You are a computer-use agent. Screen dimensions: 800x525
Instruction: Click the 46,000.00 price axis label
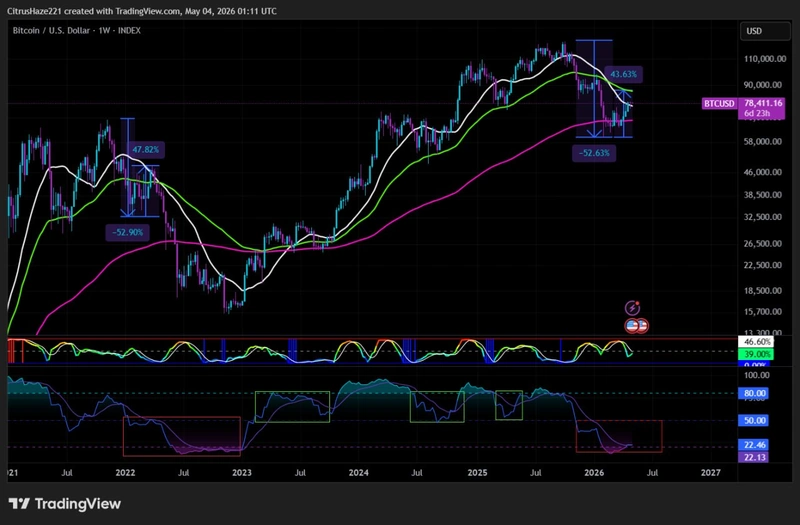[x=763, y=172]
